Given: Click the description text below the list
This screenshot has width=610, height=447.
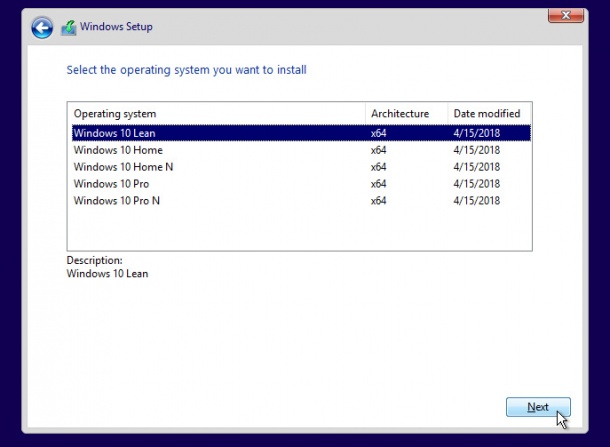Looking at the screenshot, I should (107, 273).
